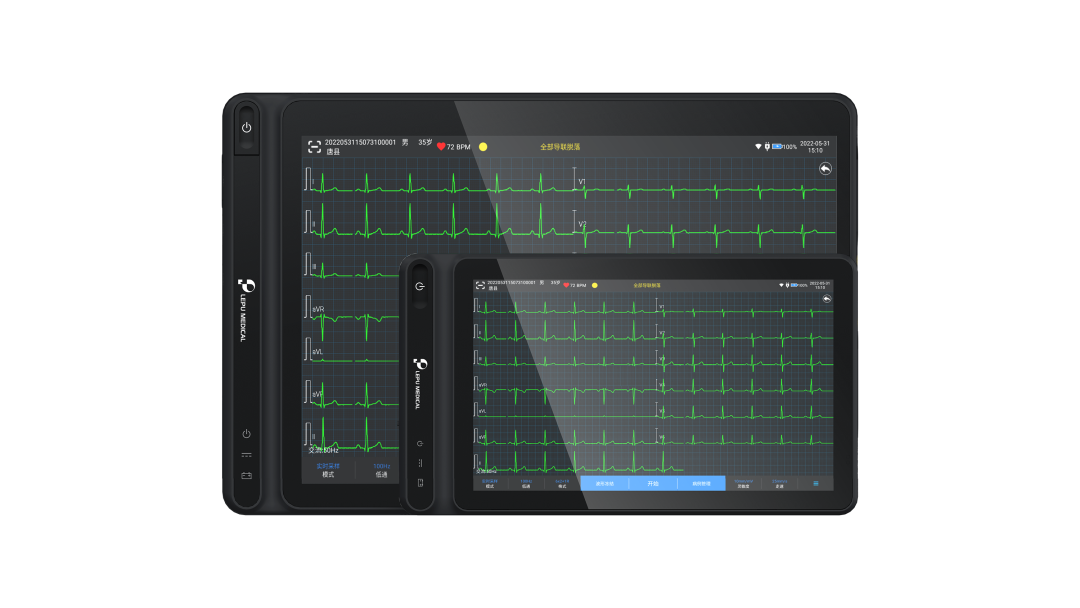Open the 格式 format option on the small tablet
The width and height of the screenshot is (1080, 608).
562,484
